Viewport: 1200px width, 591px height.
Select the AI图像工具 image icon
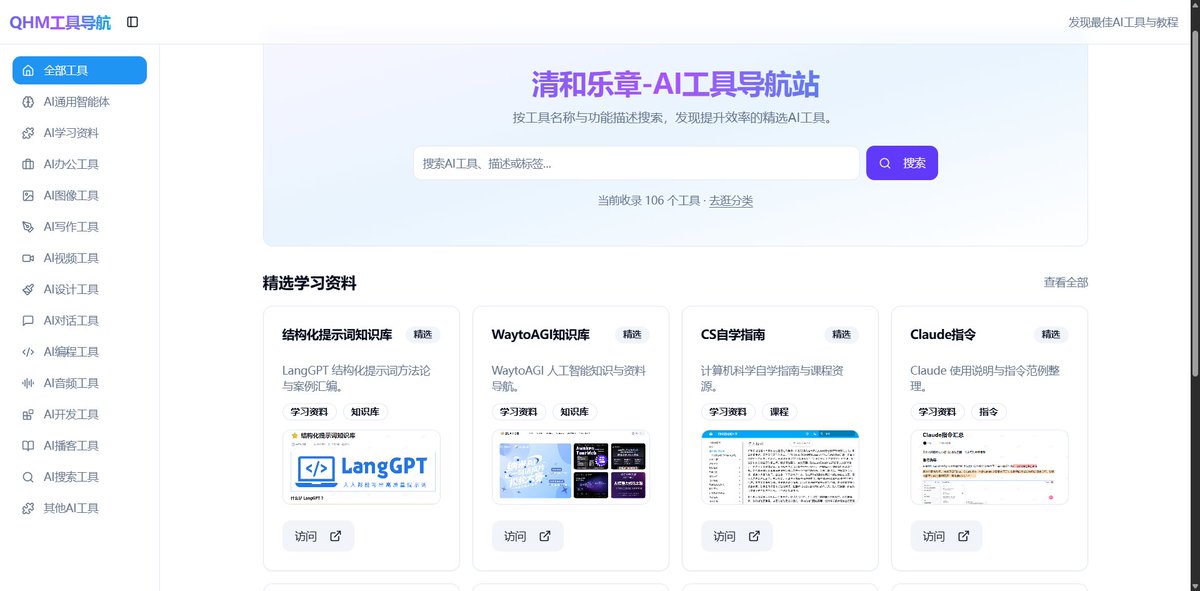click(x=26, y=195)
